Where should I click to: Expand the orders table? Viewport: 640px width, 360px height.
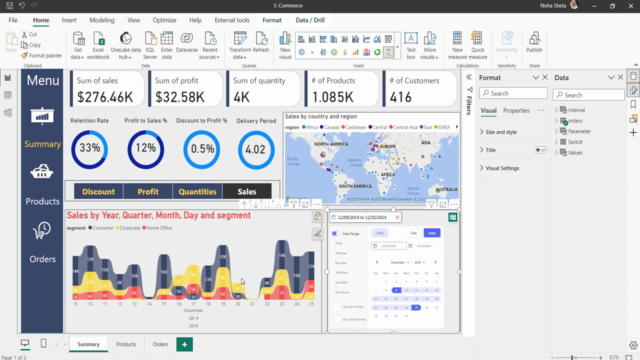[x=556, y=120]
